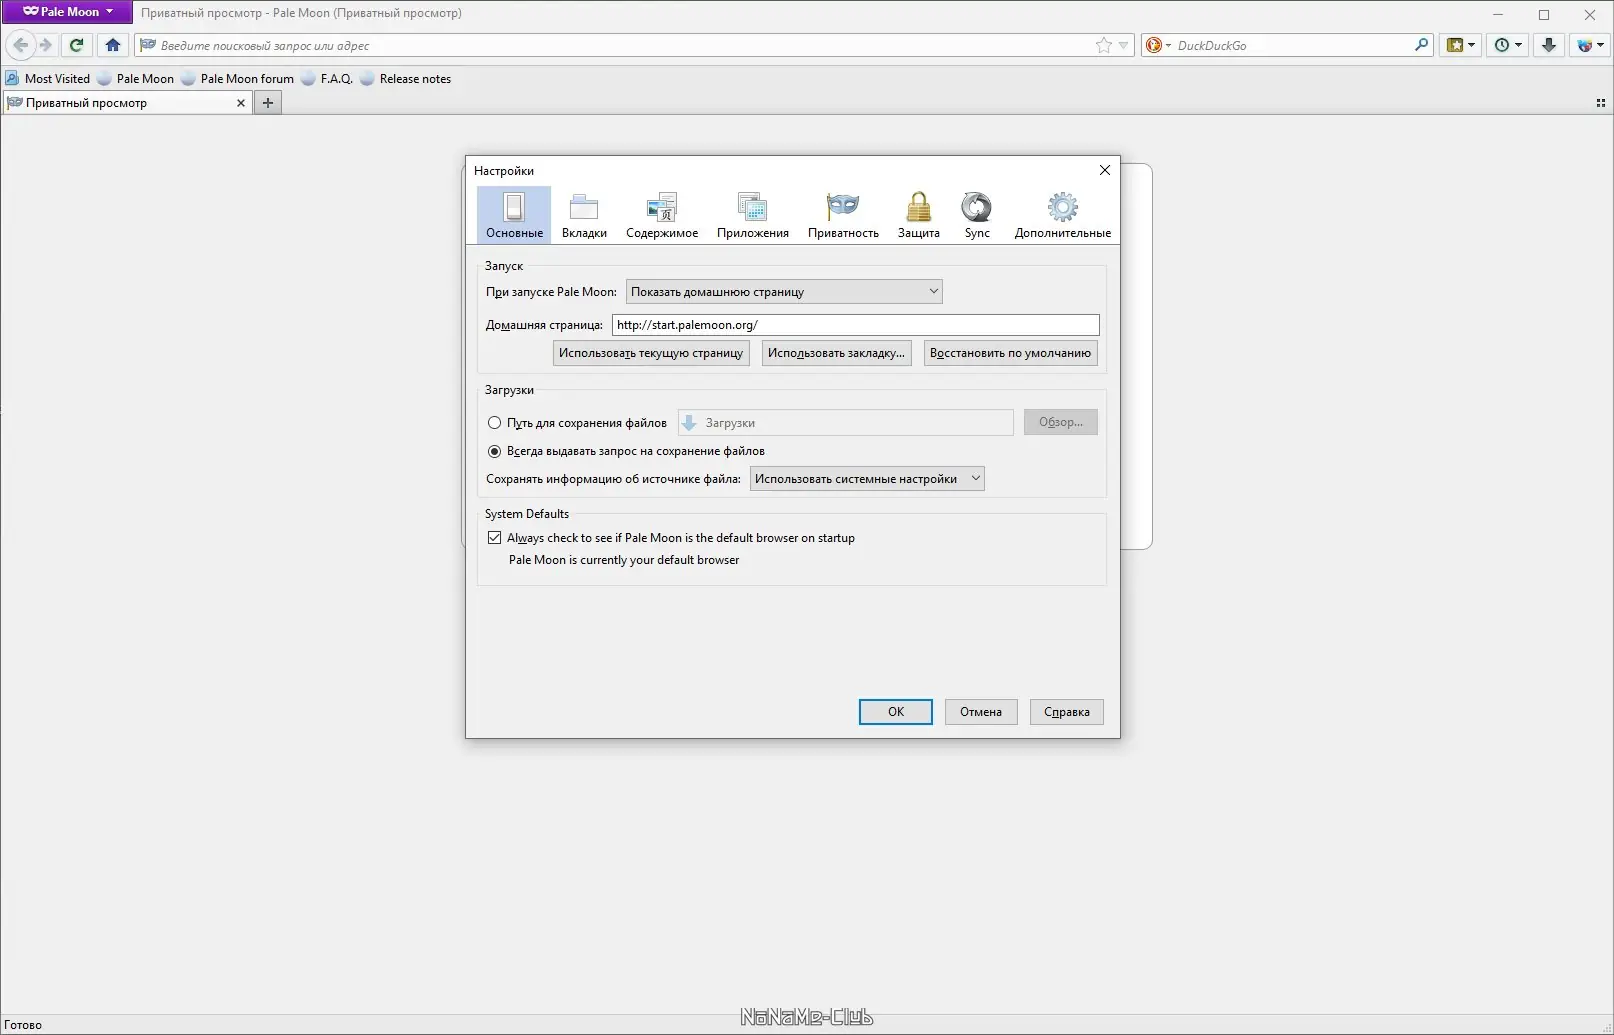
Task: Open the Bookmarks menu toolbar button
Action: pos(1461,45)
